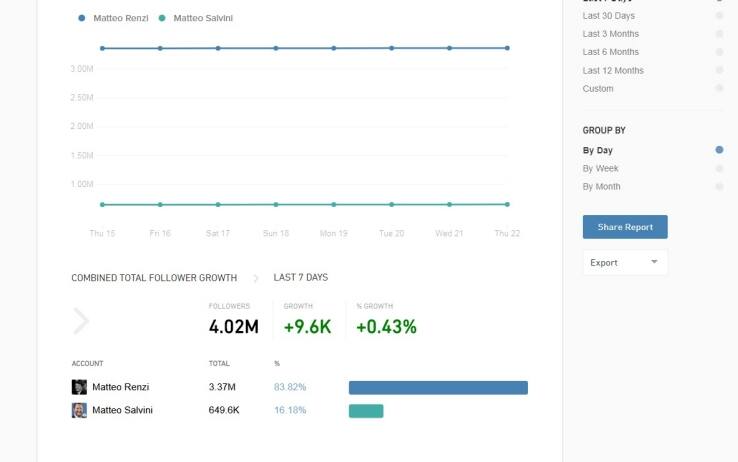
Task: Click 16.18% percentage for Salvini
Action: [290, 410]
